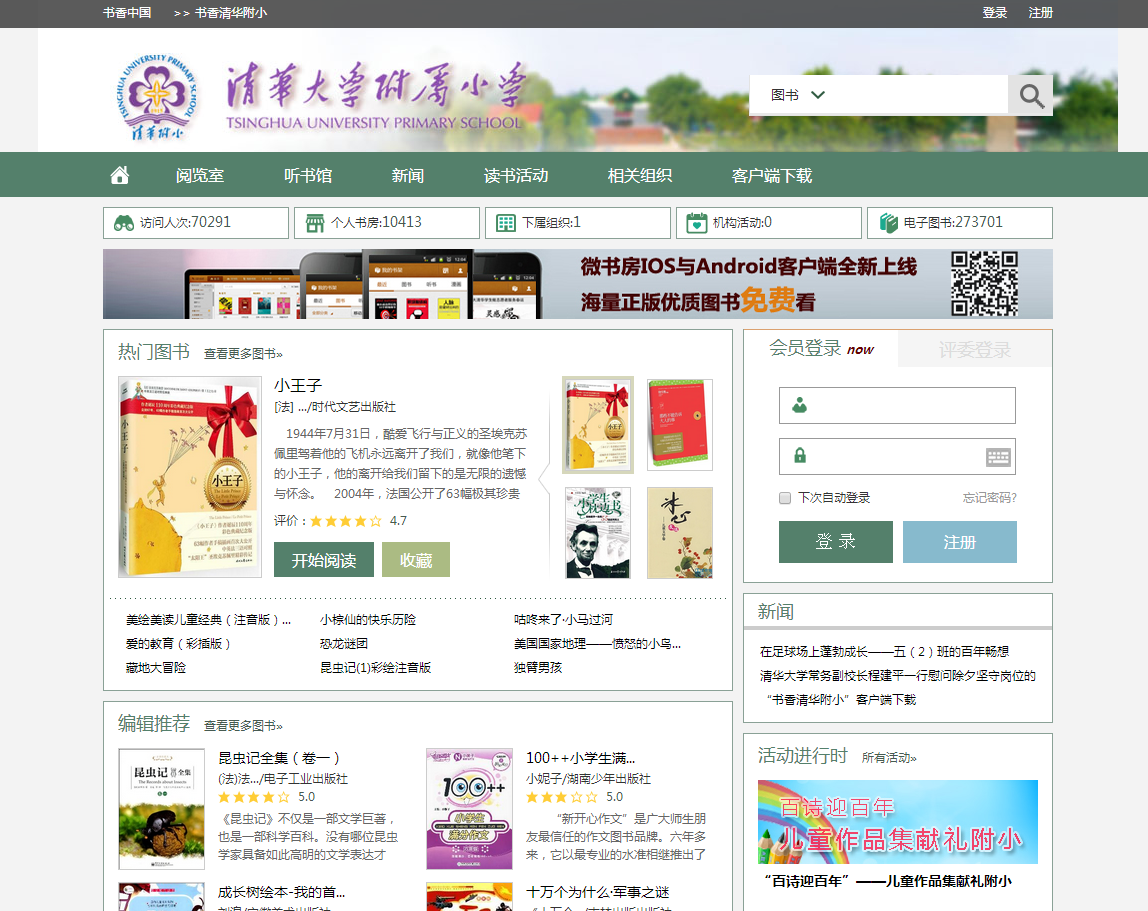Click the magnifier search icon
The image size is (1148, 911).
1031,96
